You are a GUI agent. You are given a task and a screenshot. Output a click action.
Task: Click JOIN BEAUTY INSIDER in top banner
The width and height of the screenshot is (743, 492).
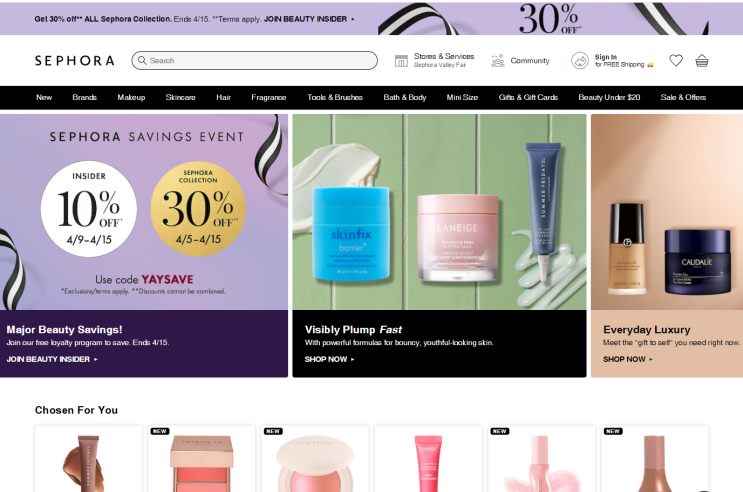308,19
